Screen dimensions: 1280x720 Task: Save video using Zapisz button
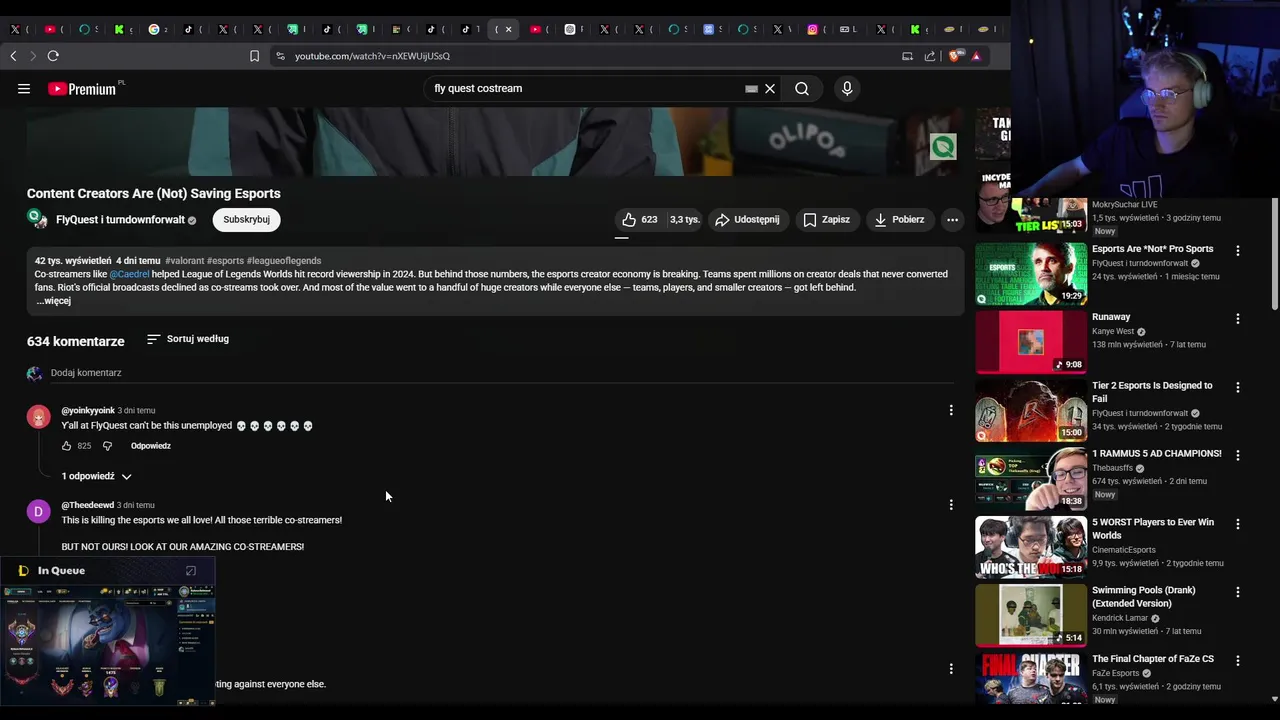pos(827,220)
